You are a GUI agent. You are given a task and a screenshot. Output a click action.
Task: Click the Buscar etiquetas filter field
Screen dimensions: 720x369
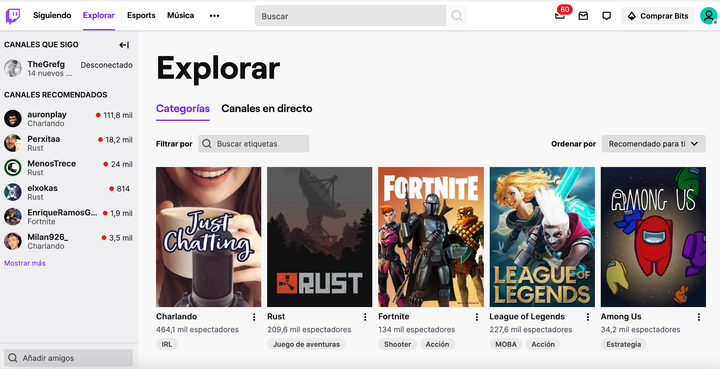tap(253, 144)
